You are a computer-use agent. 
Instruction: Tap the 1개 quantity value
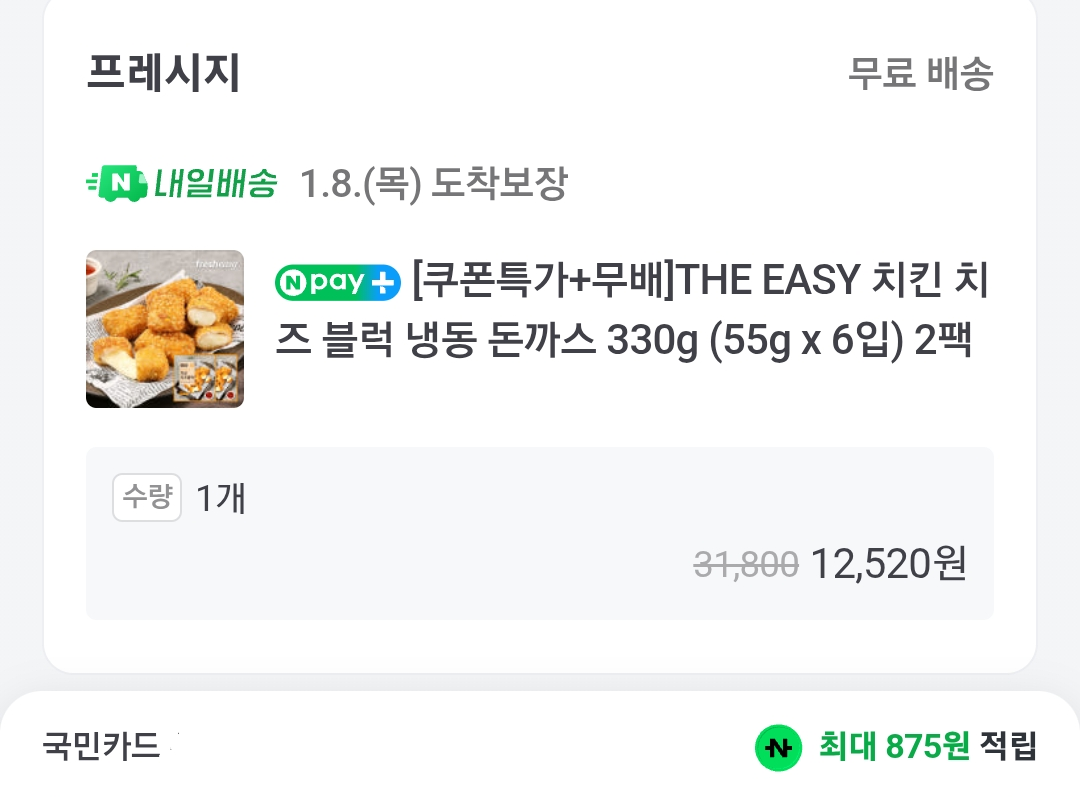point(221,498)
